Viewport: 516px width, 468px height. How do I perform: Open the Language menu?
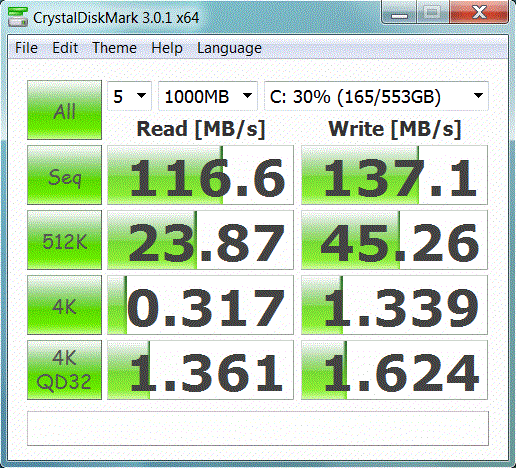click(229, 48)
